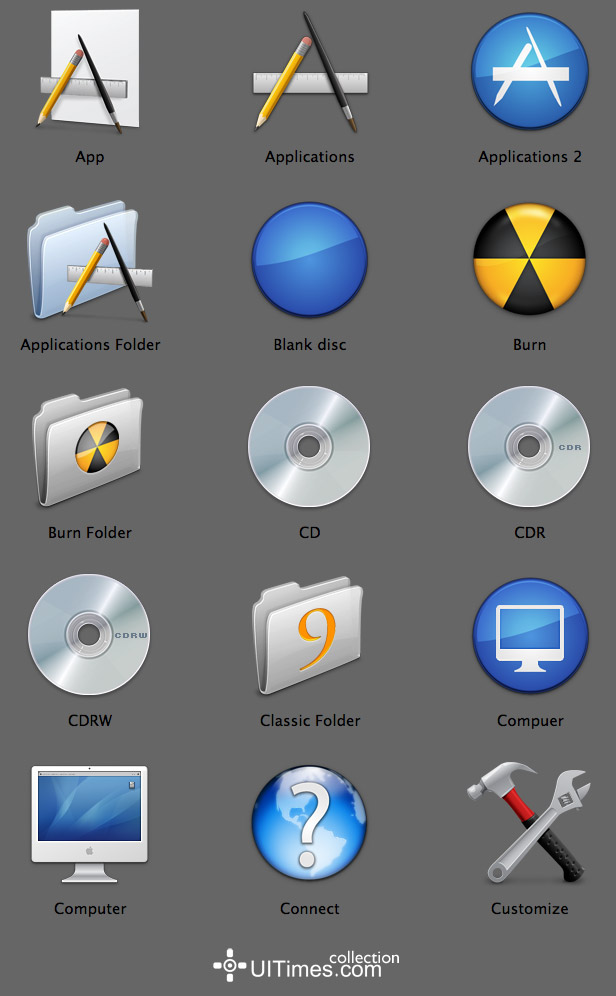Viewport: 616px width, 996px height.
Task: Click the blue round Compuer monitor icon
Action: pos(530,635)
